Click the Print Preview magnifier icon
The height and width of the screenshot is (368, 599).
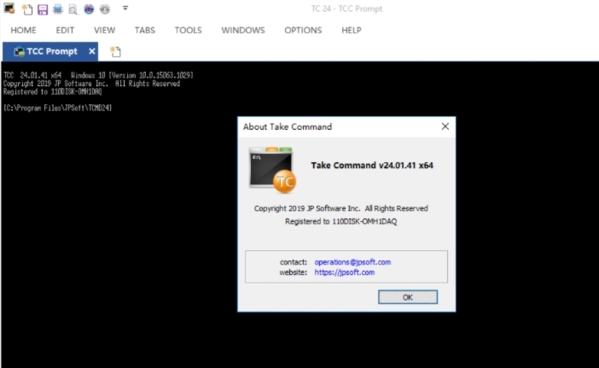pos(73,9)
